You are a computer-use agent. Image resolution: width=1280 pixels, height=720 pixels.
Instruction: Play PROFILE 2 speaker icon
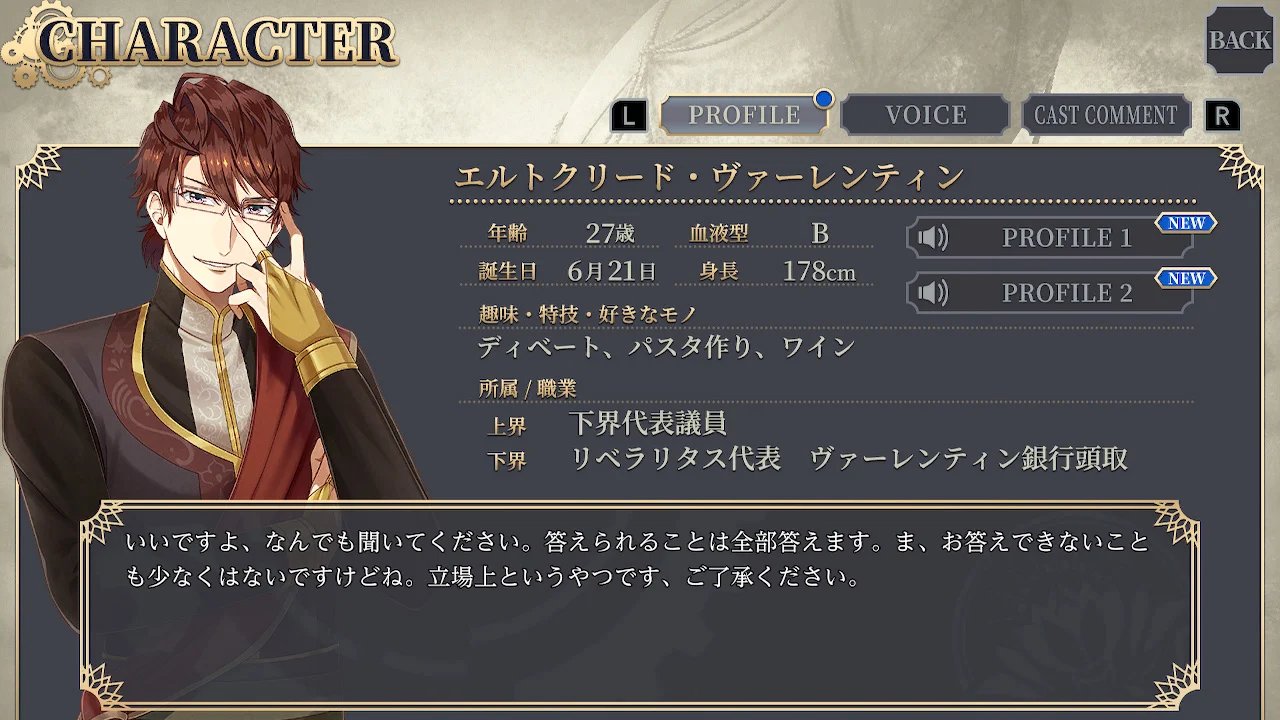tap(933, 293)
